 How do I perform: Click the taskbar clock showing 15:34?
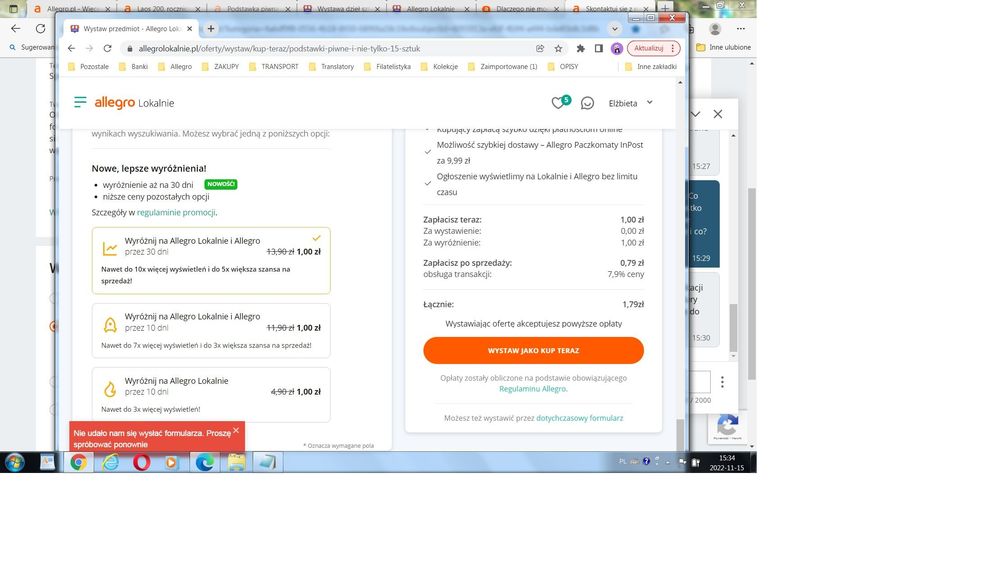point(726,463)
